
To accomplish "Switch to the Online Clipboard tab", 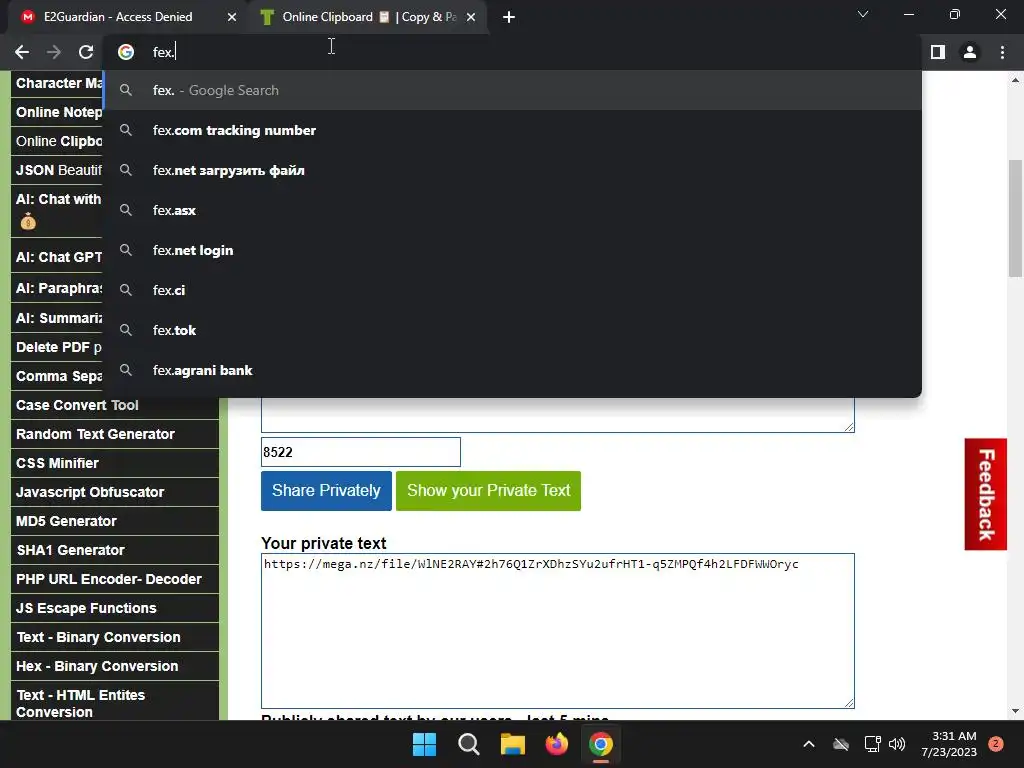I will point(366,17).
